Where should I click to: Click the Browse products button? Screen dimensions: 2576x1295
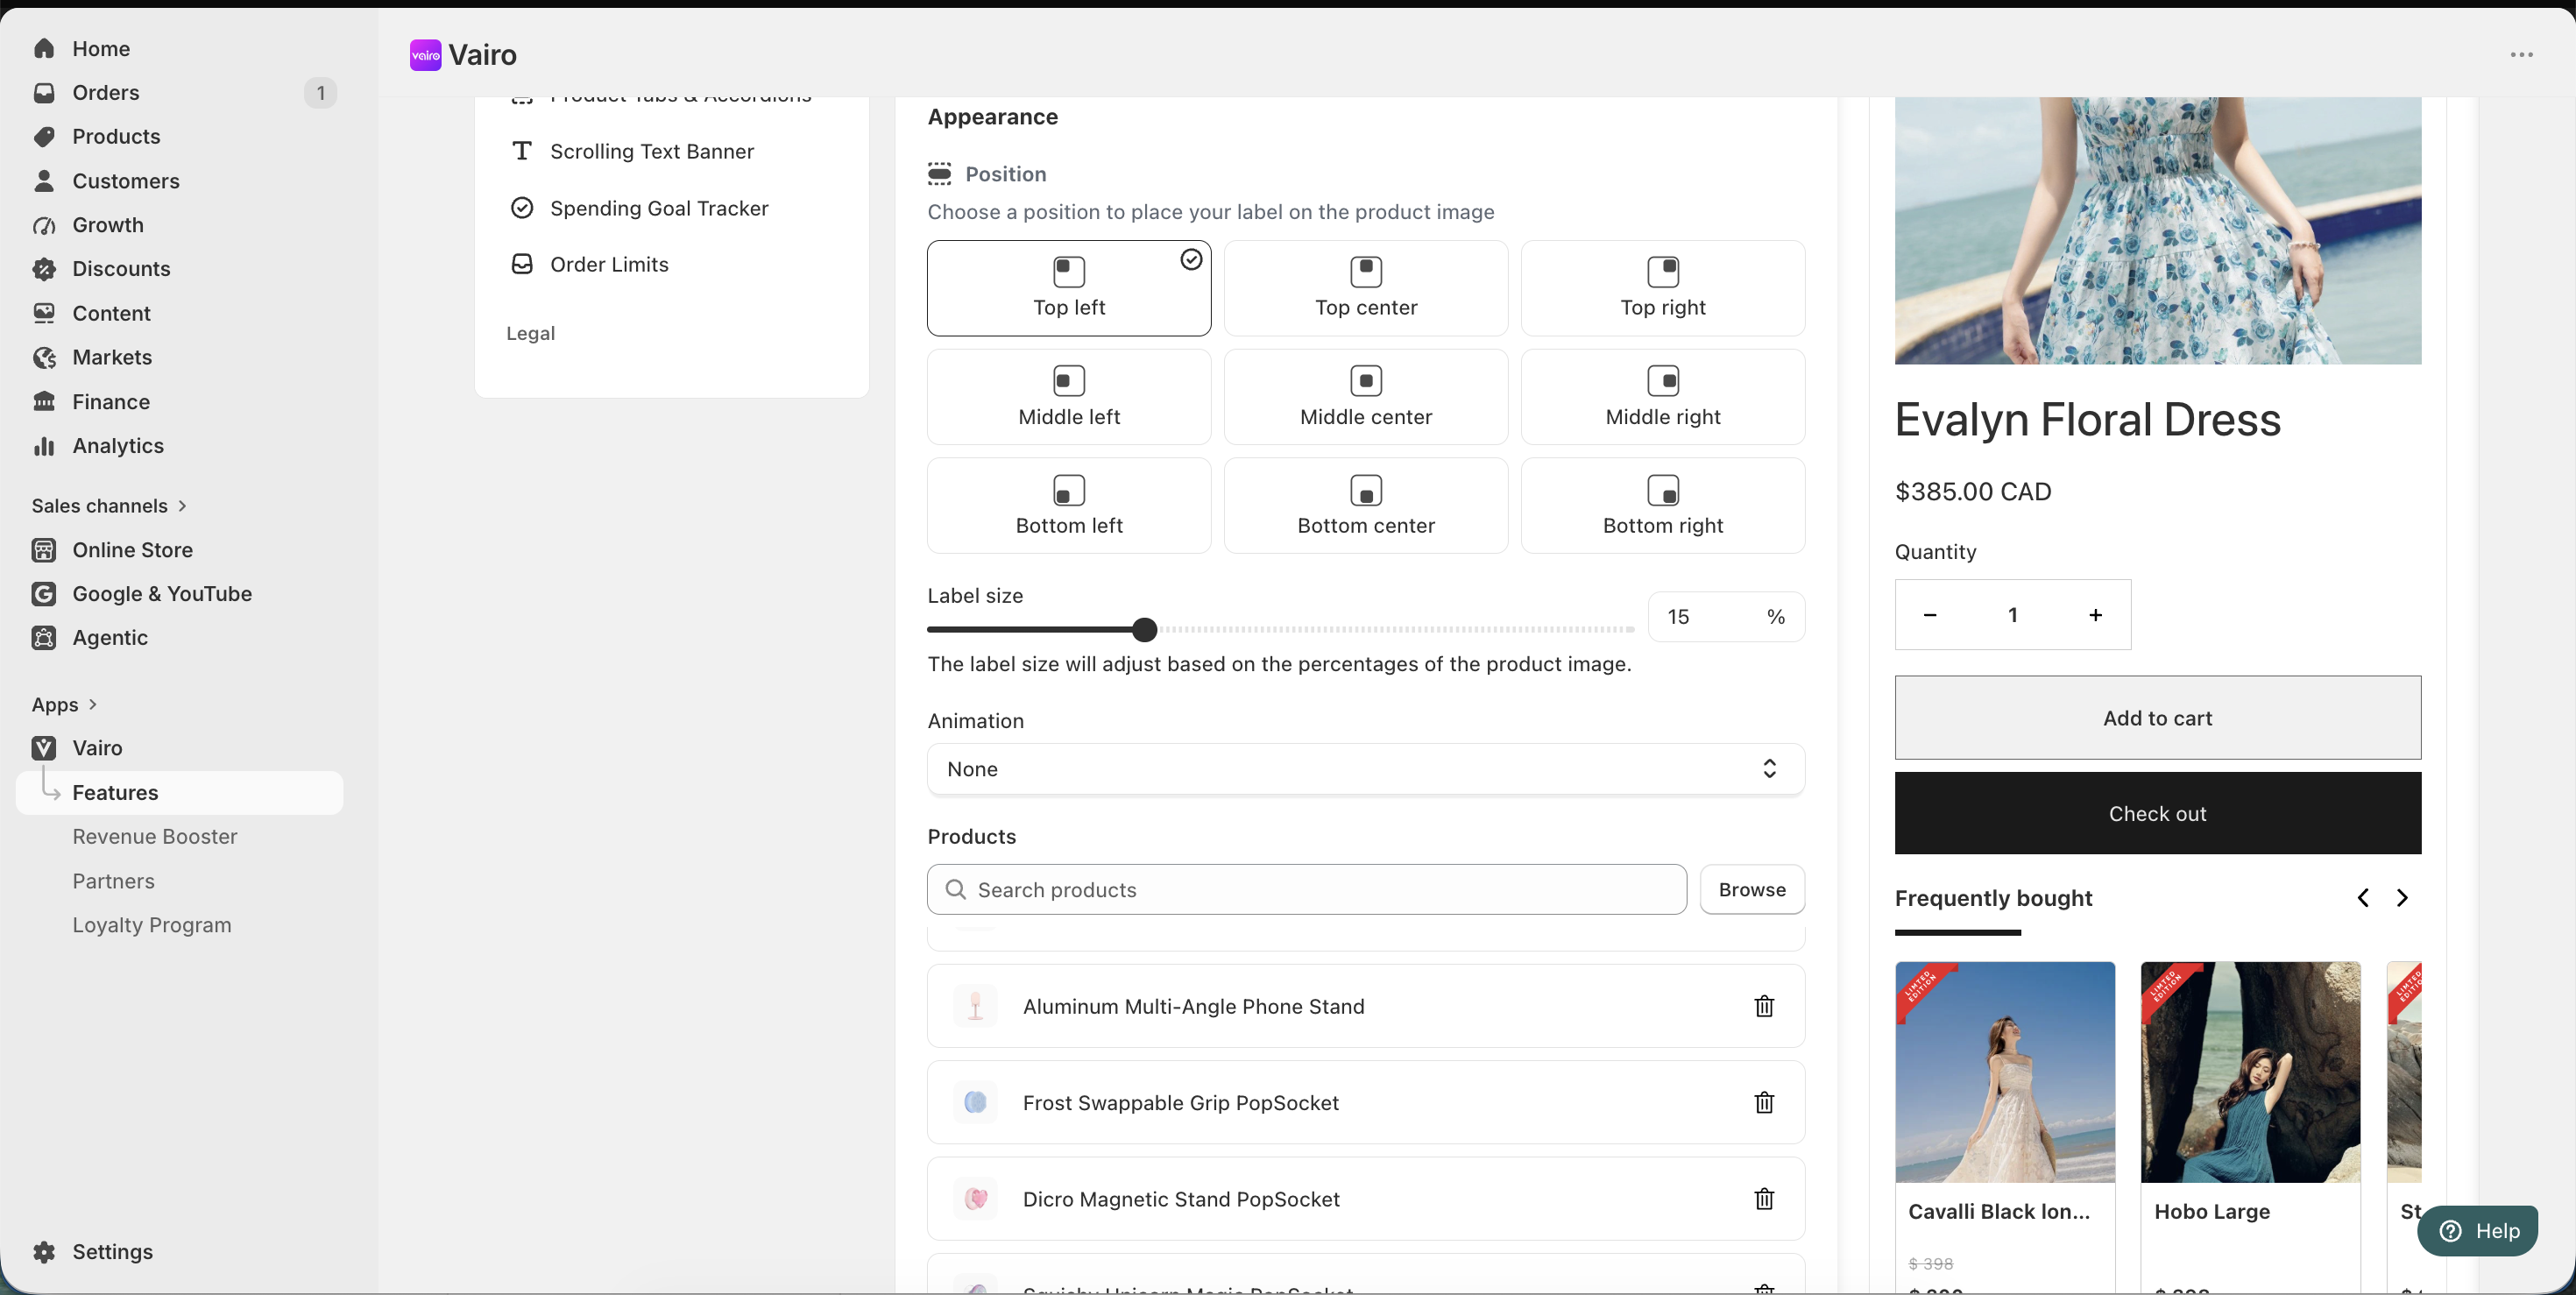[x=1752, y=890]
